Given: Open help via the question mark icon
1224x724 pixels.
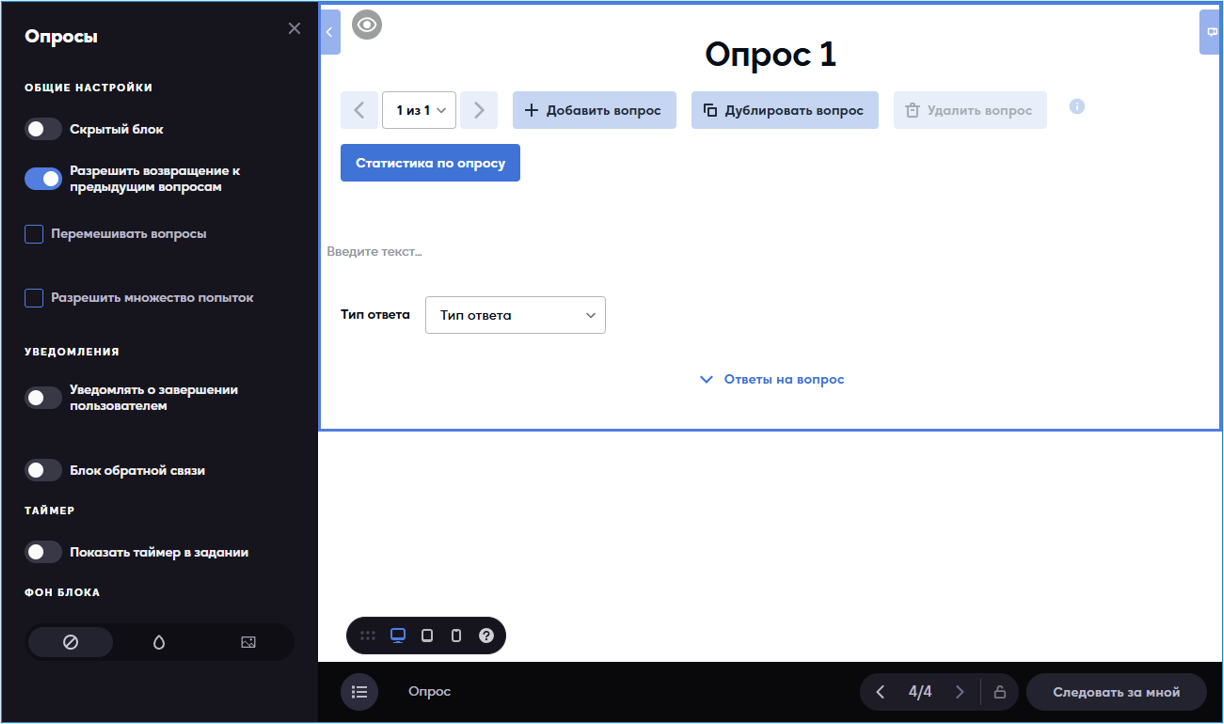Looking at the screenshot, I should point(486,636).
